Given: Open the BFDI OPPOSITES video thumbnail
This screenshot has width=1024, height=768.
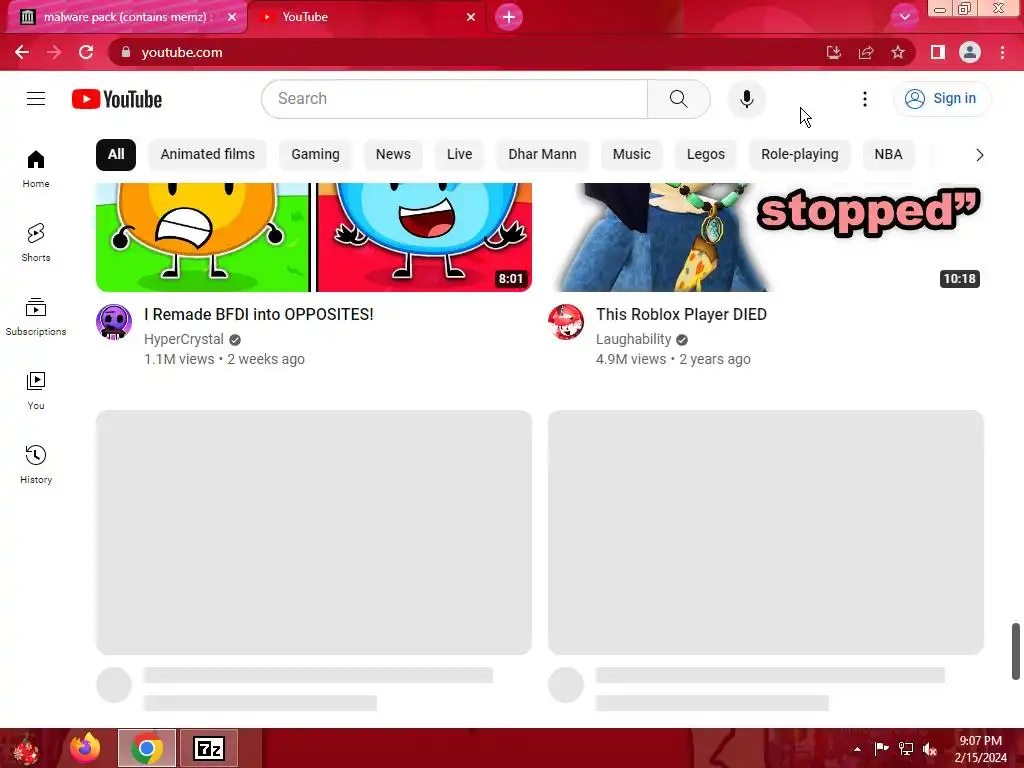Looking at the screenshot, I should point(313,237).
